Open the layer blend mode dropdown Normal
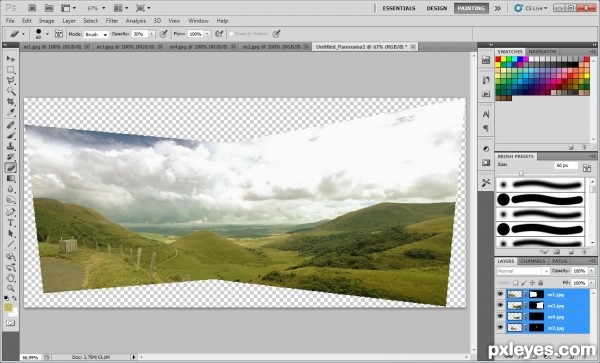This screenshot has width=600, height=363. point(523,271)
